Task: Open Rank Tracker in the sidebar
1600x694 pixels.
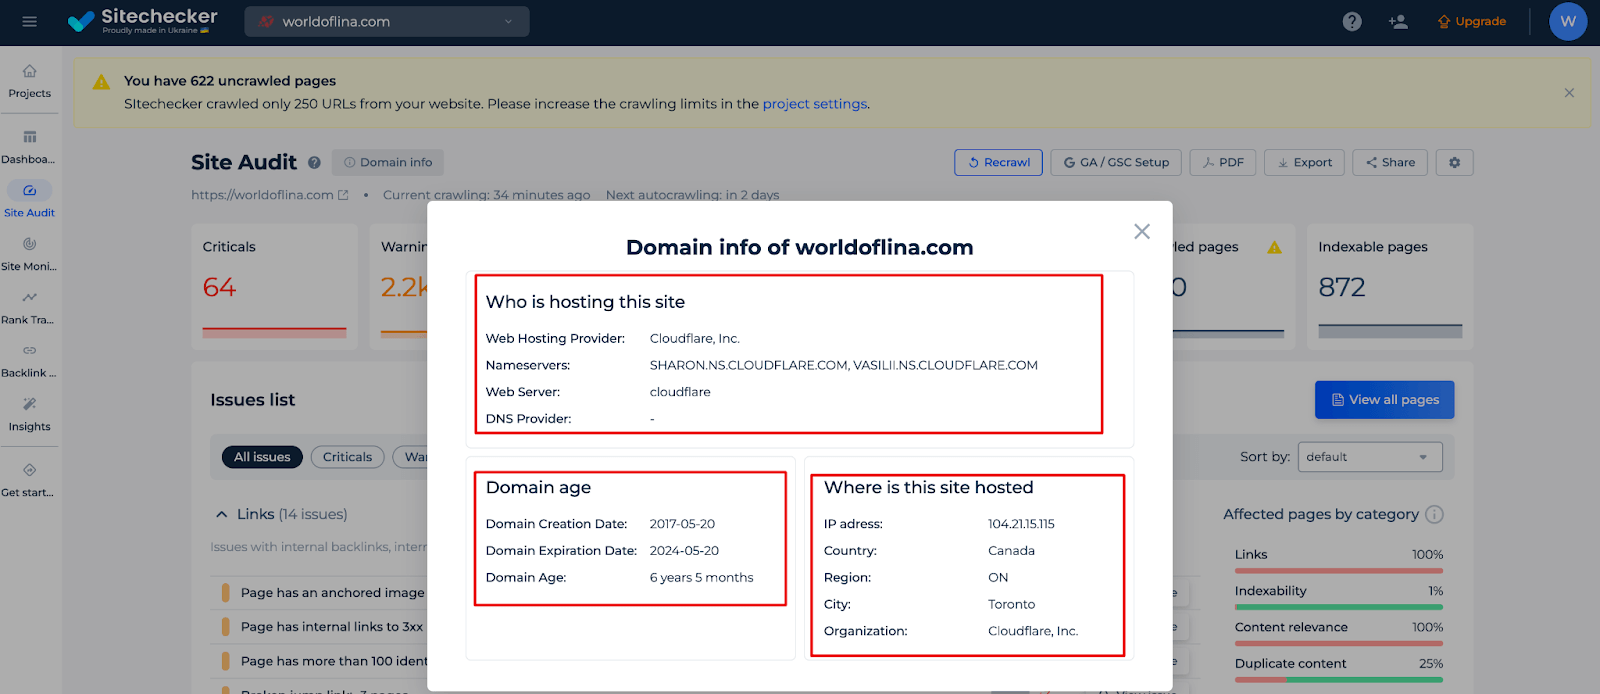Action: tap(30, 307)
